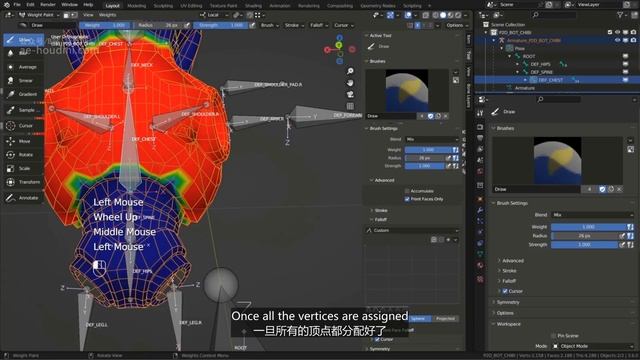
Task: Toggle visibility eye of P2D_BOT_CHIBI collection
Action: pos(617,32)
